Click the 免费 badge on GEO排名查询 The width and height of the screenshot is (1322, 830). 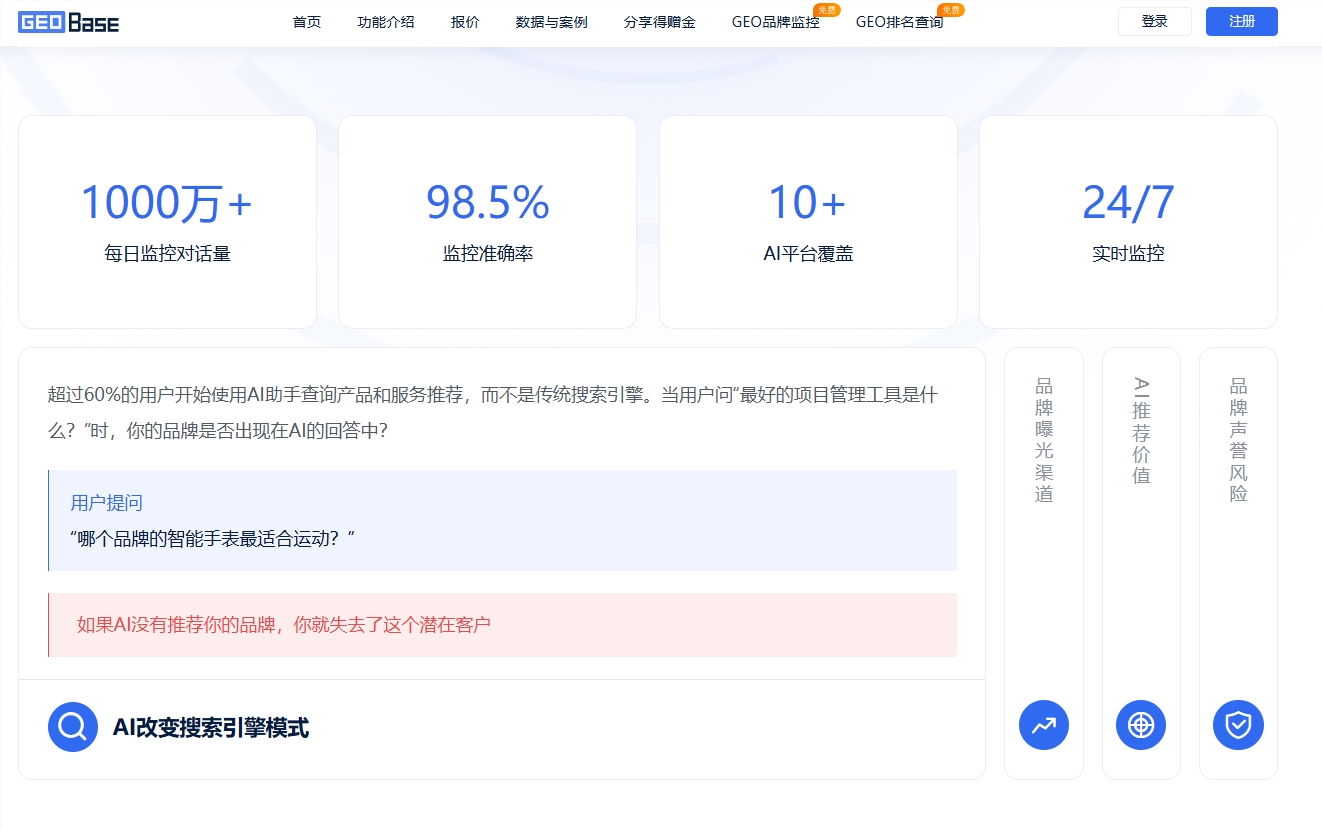click(948, 8)
